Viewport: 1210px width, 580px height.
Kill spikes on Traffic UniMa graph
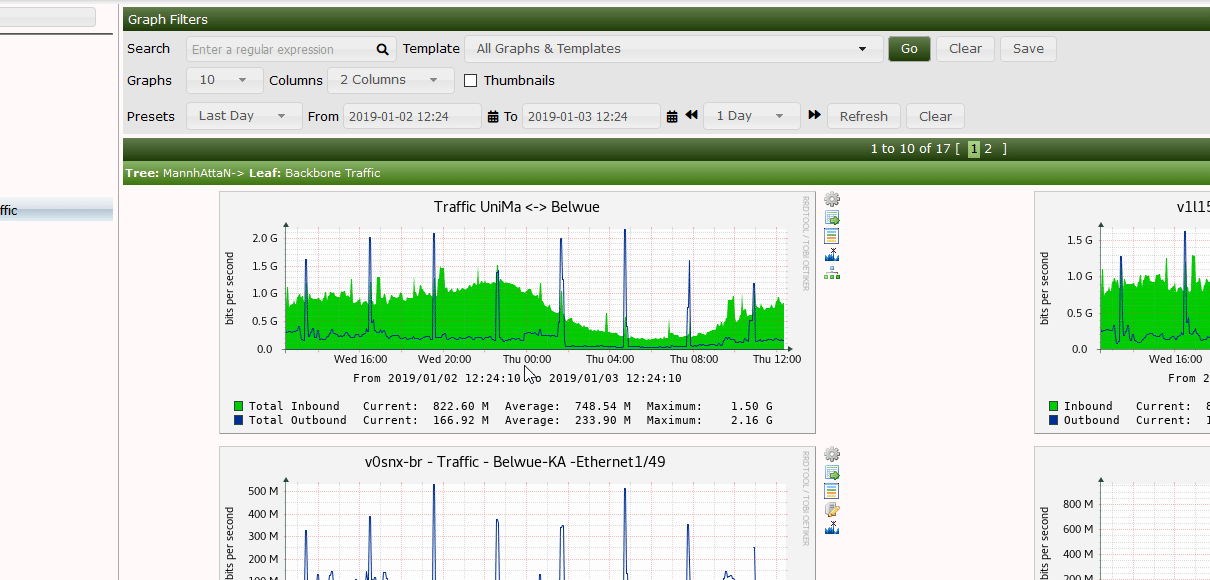pos(832,254)
